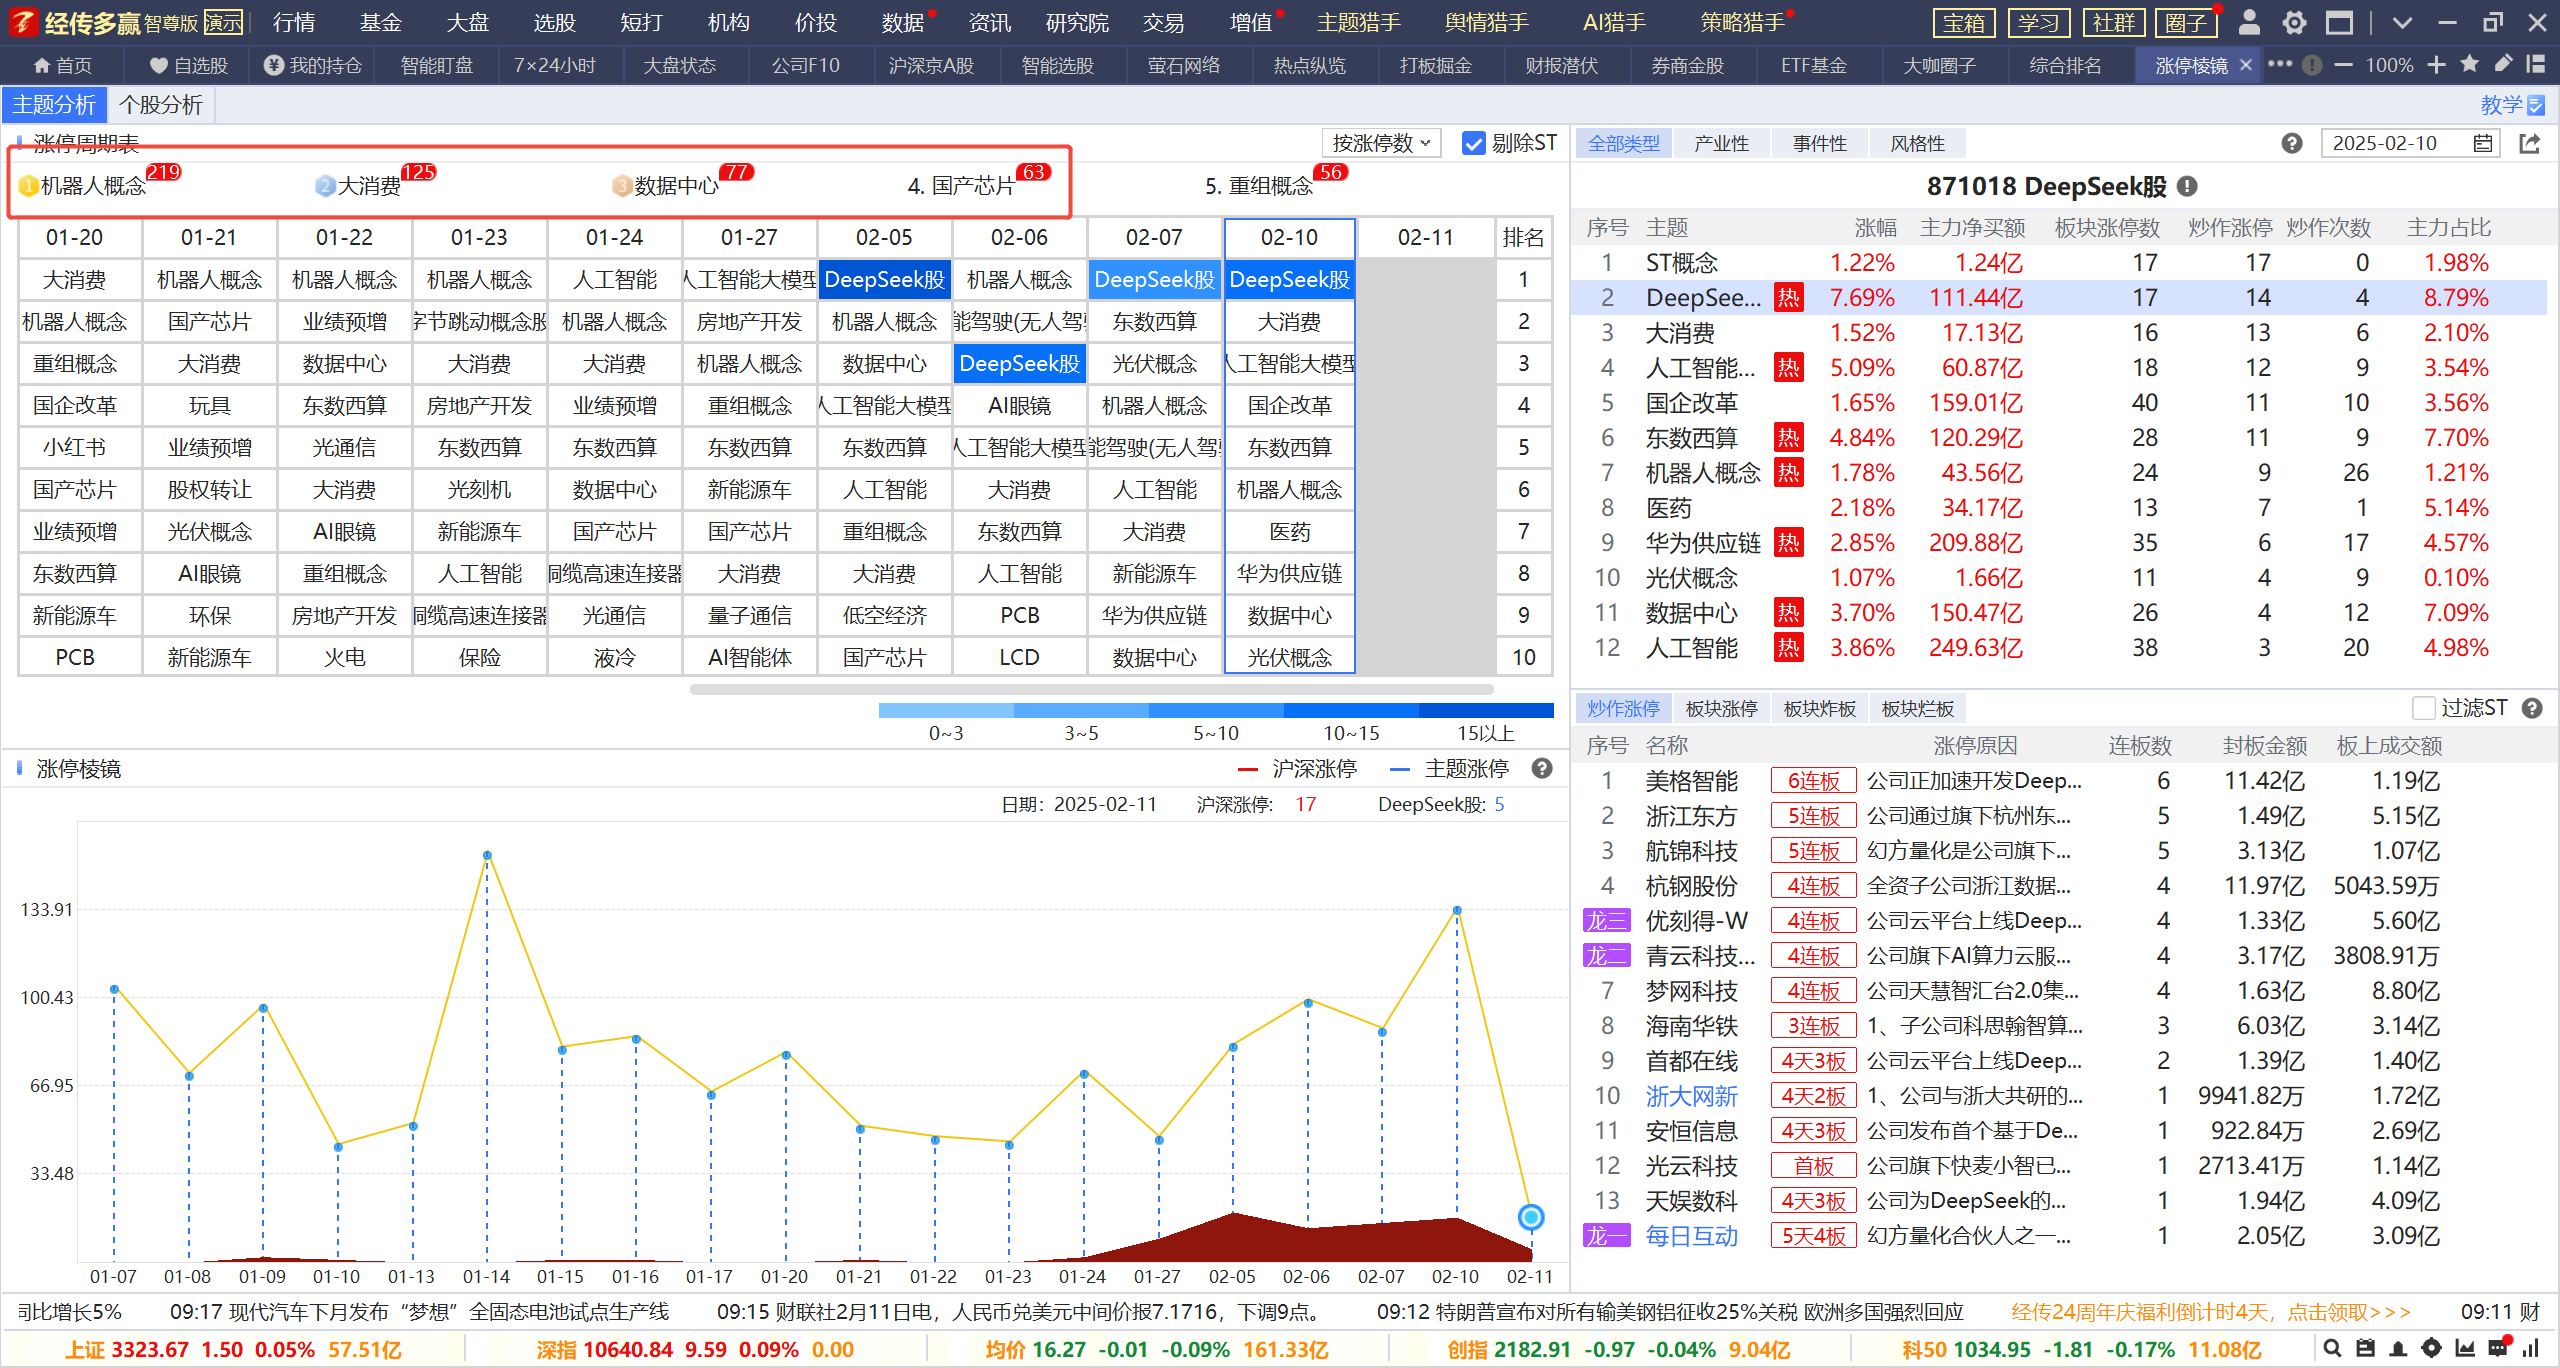Click the 产业性 theme type button
The width and height of the screenshot is (2560, 1368).
1721,144
